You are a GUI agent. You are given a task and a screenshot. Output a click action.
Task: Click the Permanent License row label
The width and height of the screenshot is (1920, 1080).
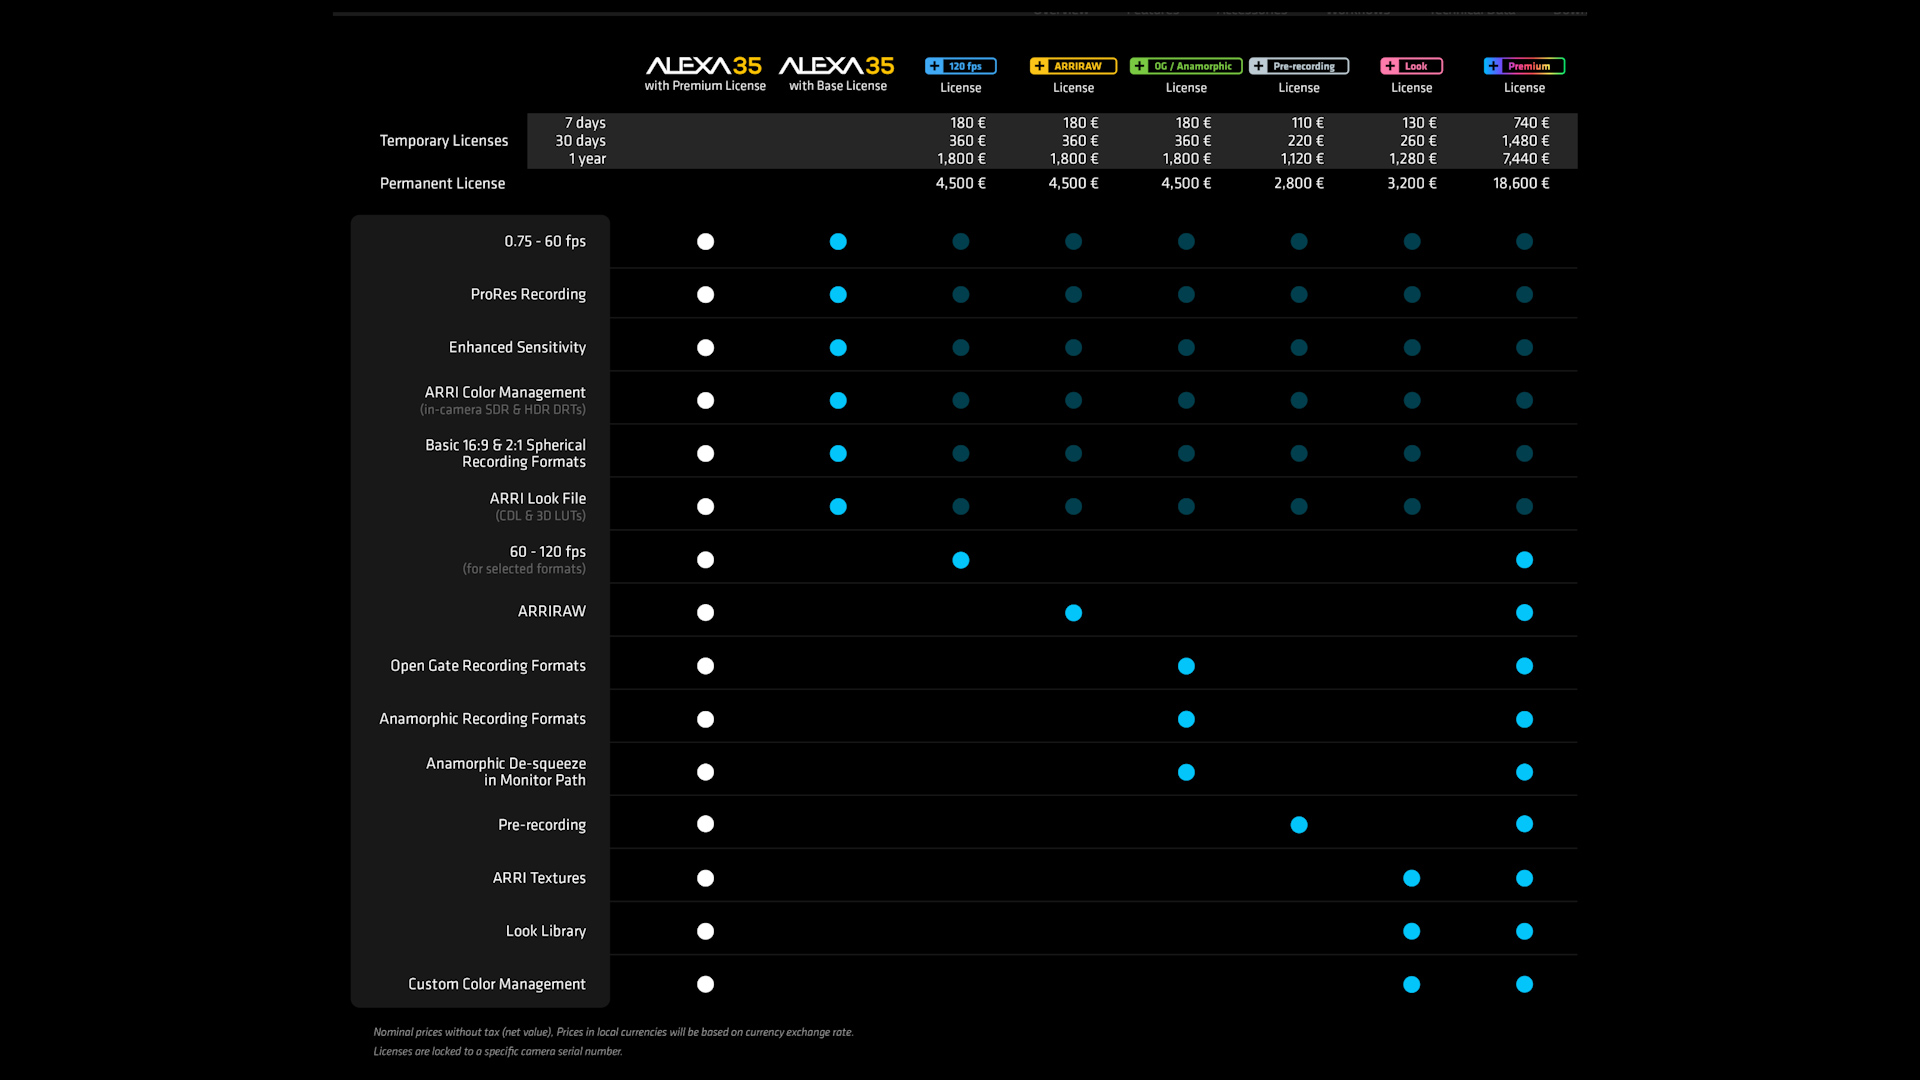coord(442,183)
